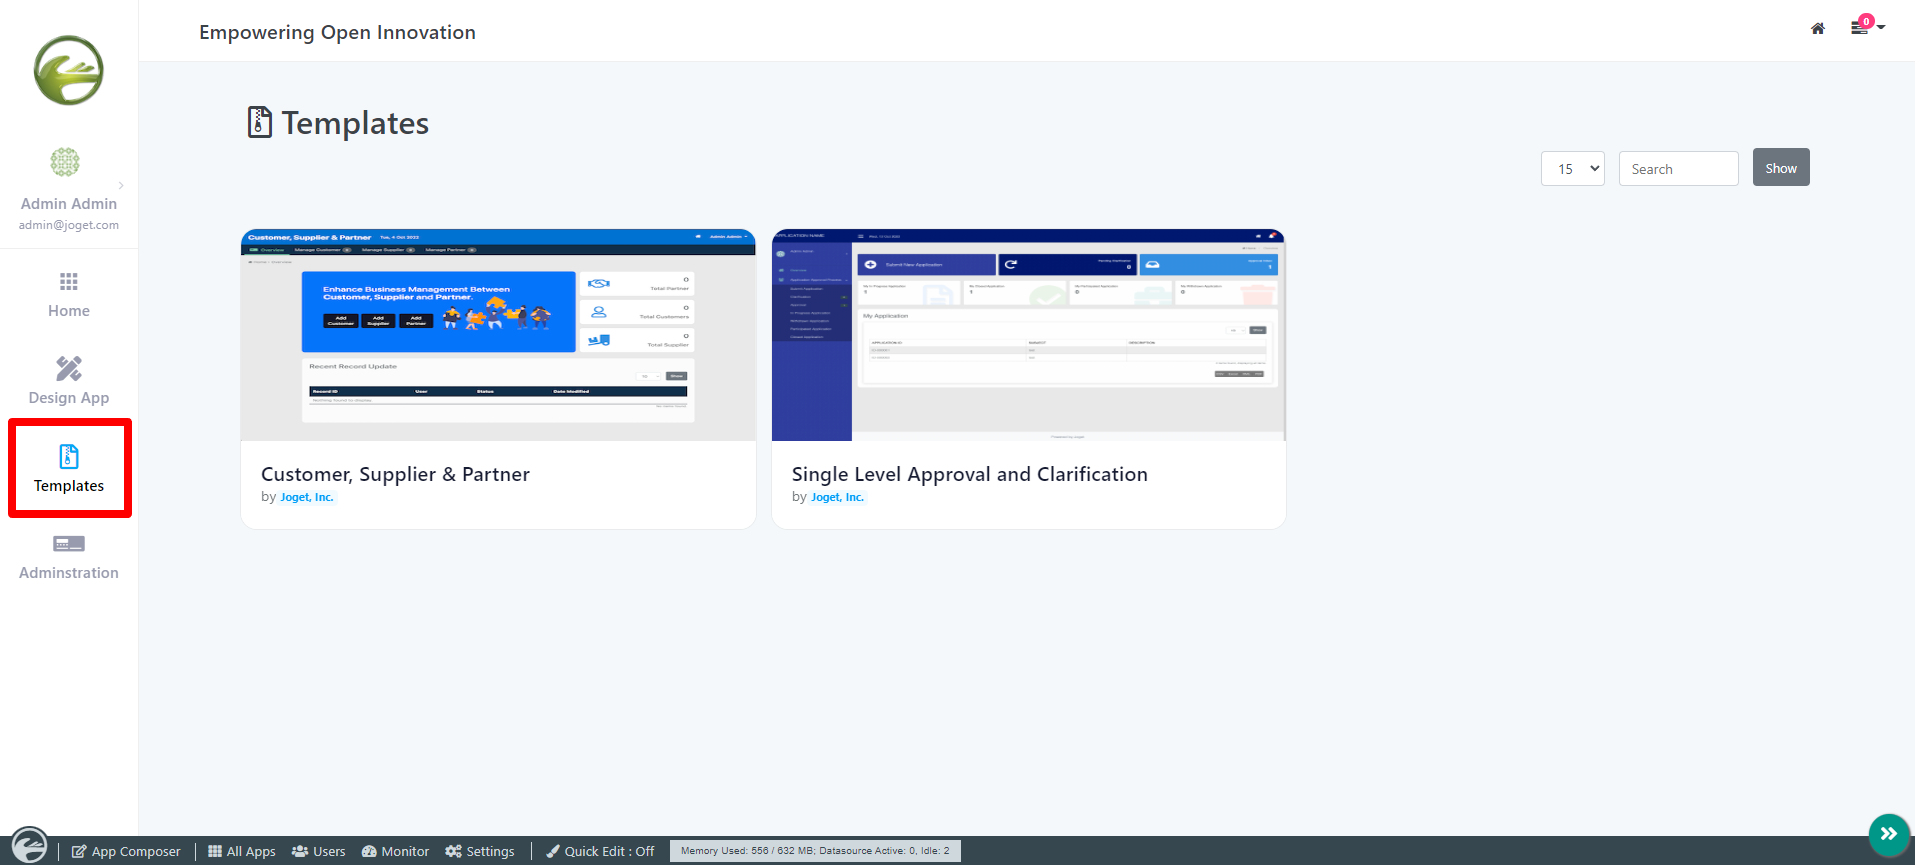Open the page size dropdown showing 15
The width and height of the screenshot is (1915, 865).
(x=1573, y=169)
